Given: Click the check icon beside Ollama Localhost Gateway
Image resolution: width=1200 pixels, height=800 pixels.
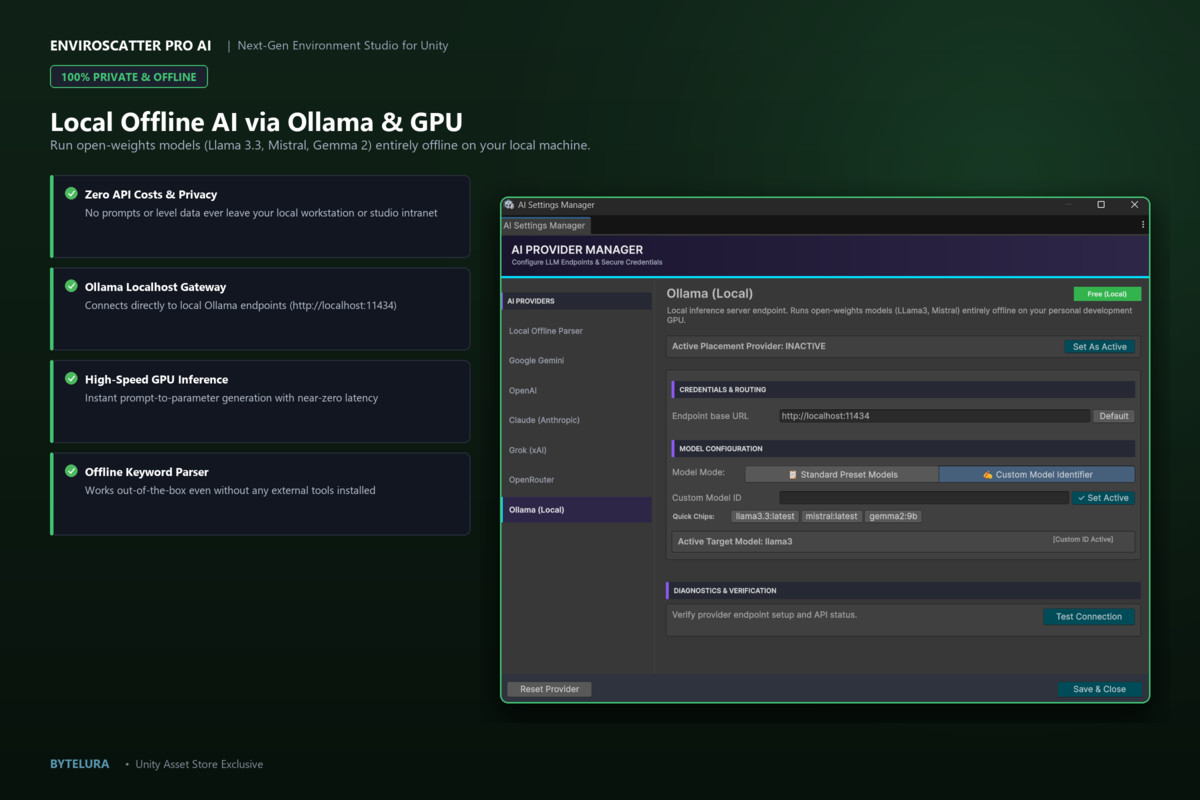Looking at the screenshot, I should 71,286.
